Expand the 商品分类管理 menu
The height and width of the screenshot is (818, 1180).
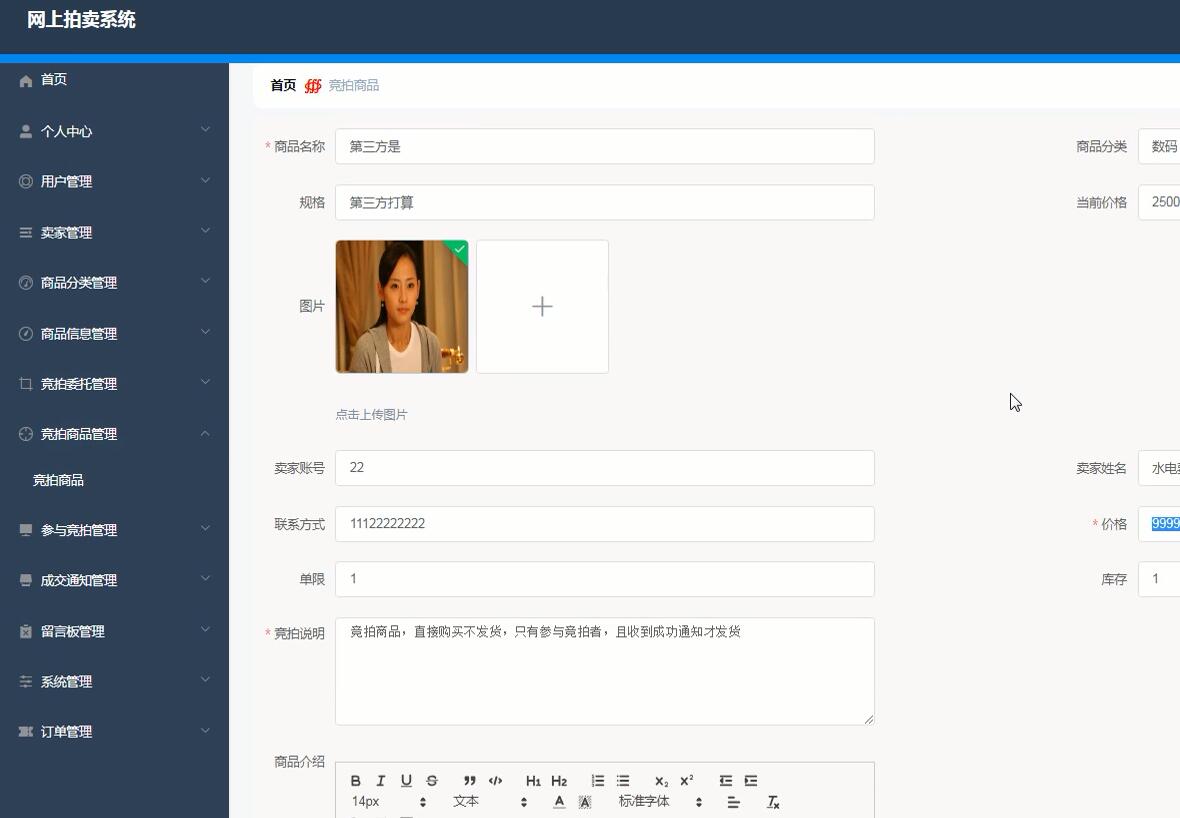pyautogui.click(x=114, y=283)
